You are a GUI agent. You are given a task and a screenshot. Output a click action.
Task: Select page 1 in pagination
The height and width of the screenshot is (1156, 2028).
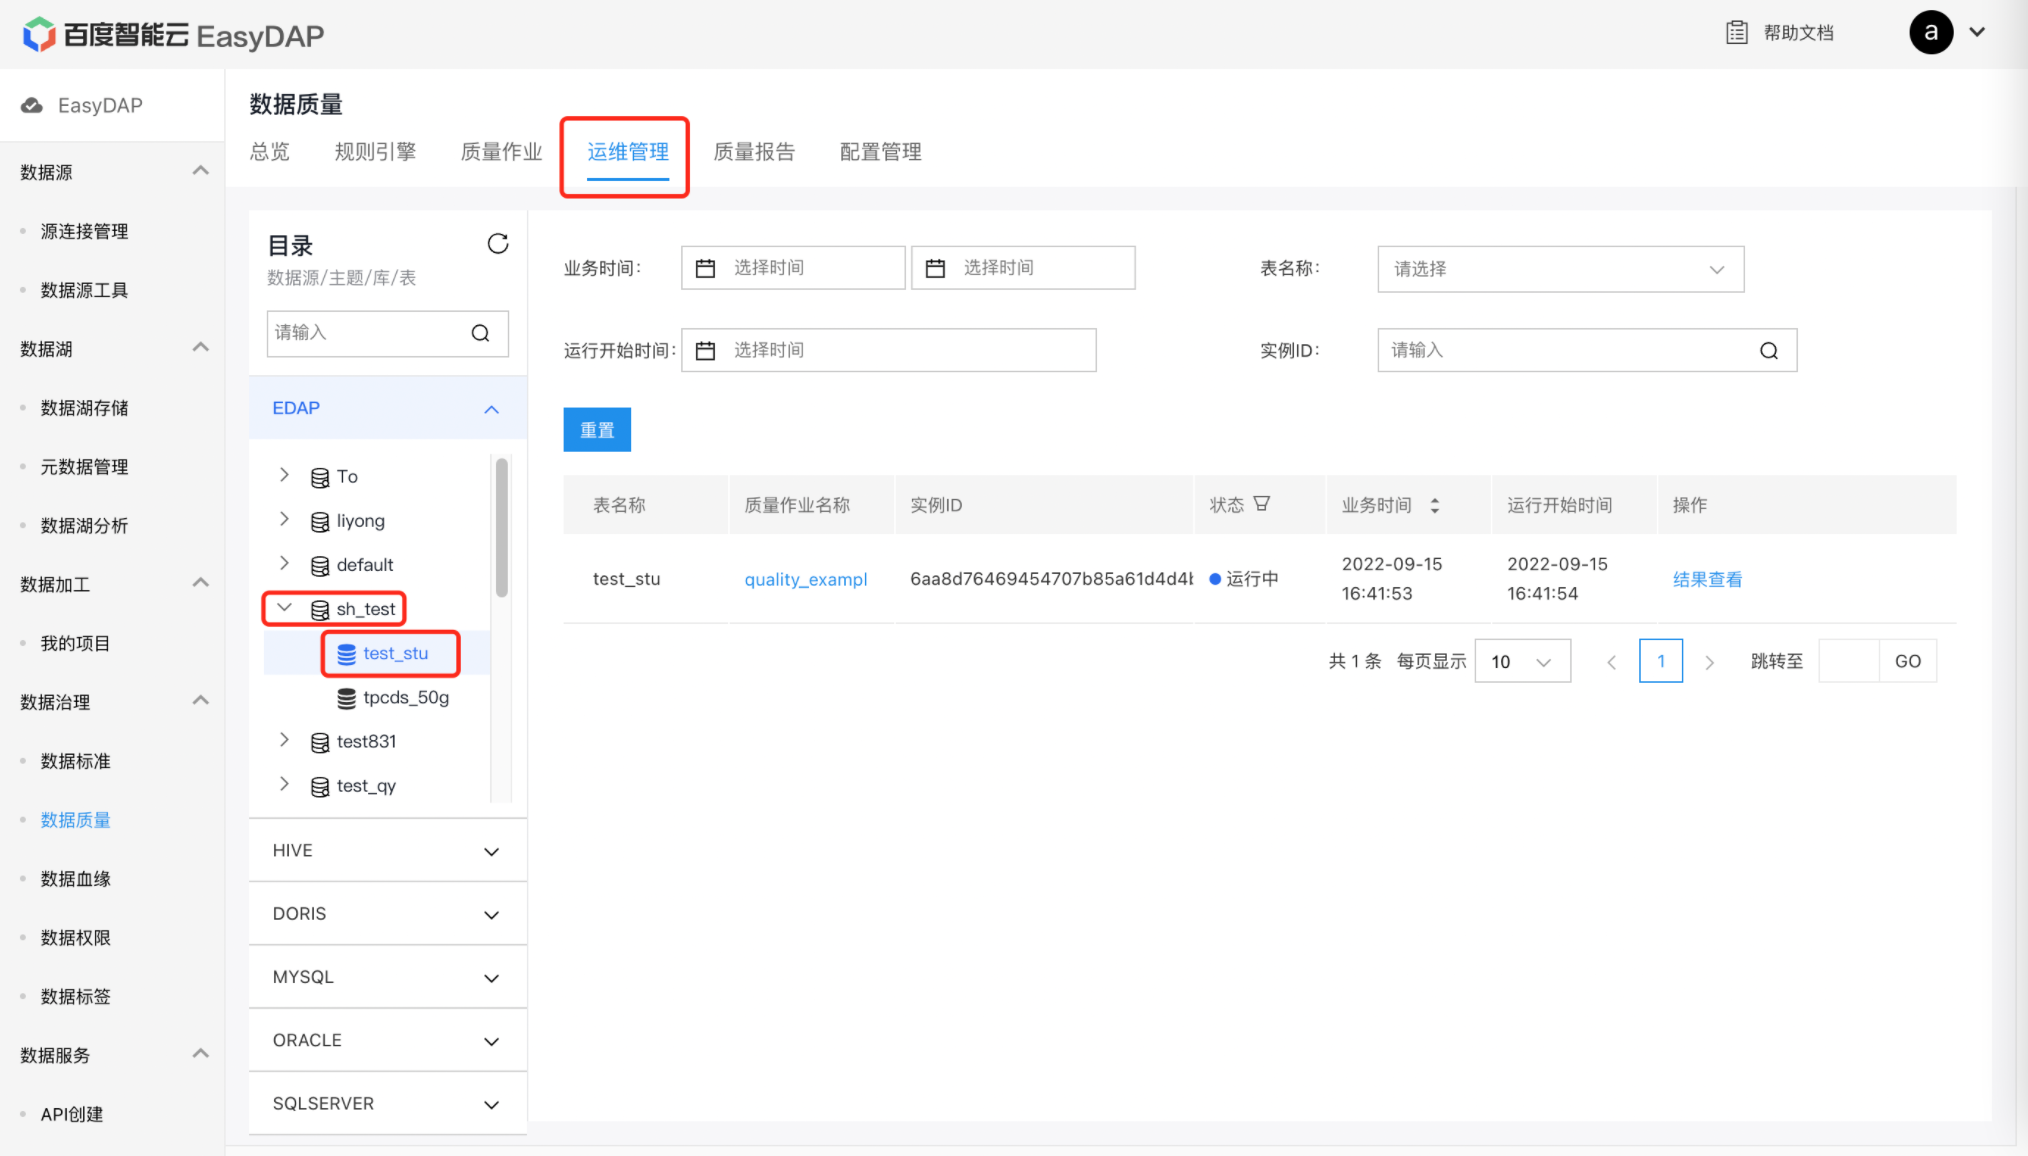point(1660,661)
